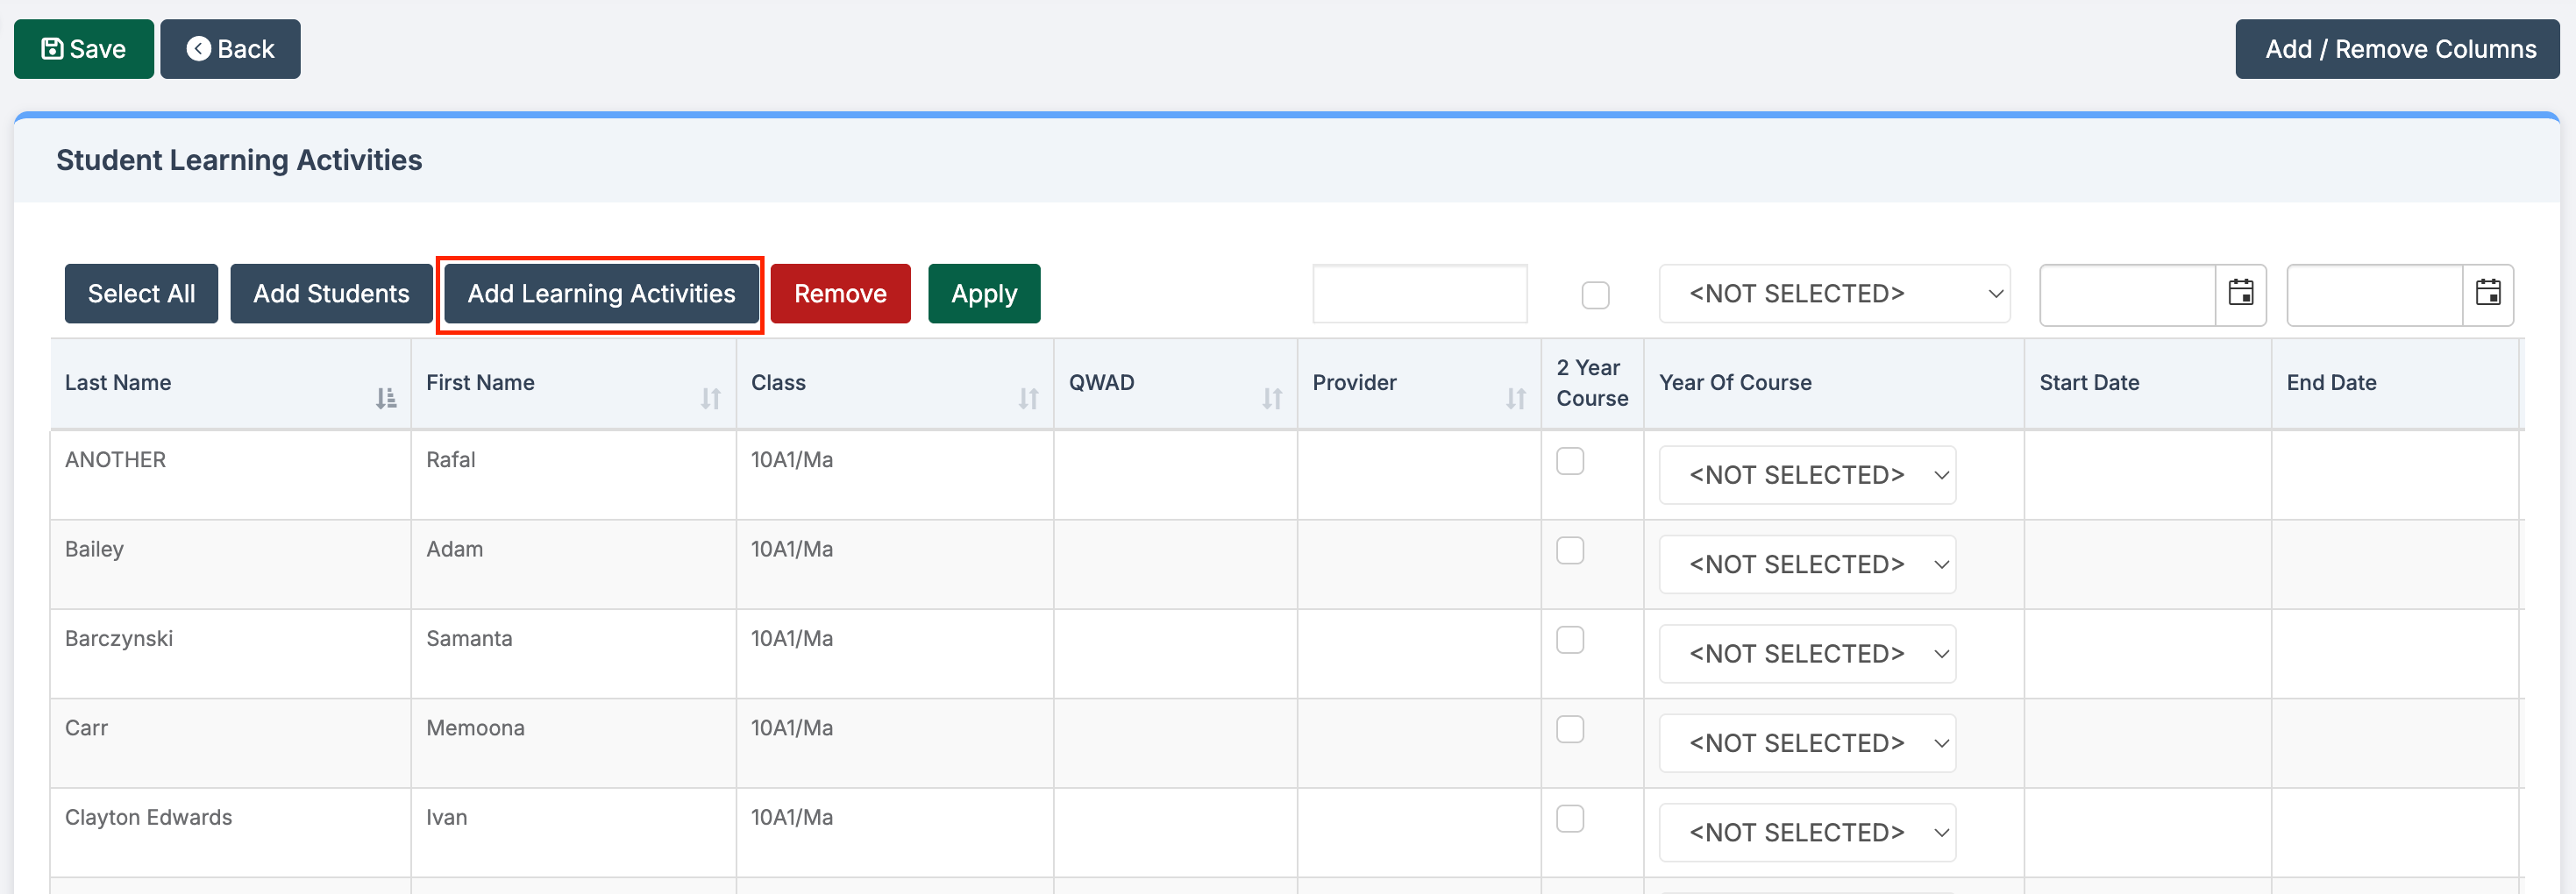Select the Carr last name cell
This screenshot has width=2576, height=894.
pos(231,743)
